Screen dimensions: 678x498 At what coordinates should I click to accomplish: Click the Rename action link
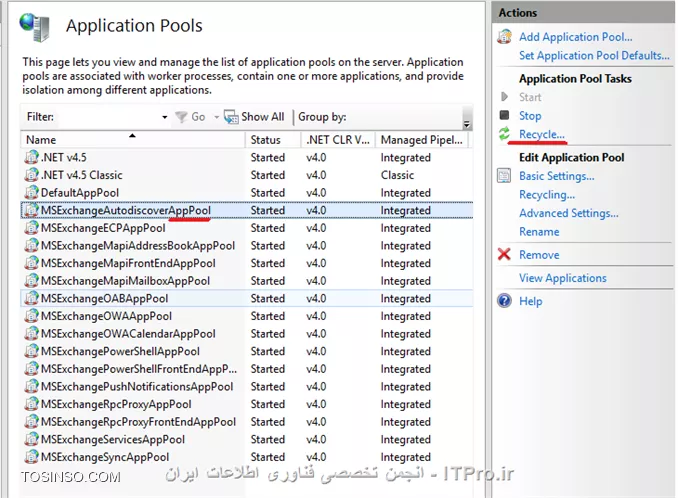(x=539, y=232)
